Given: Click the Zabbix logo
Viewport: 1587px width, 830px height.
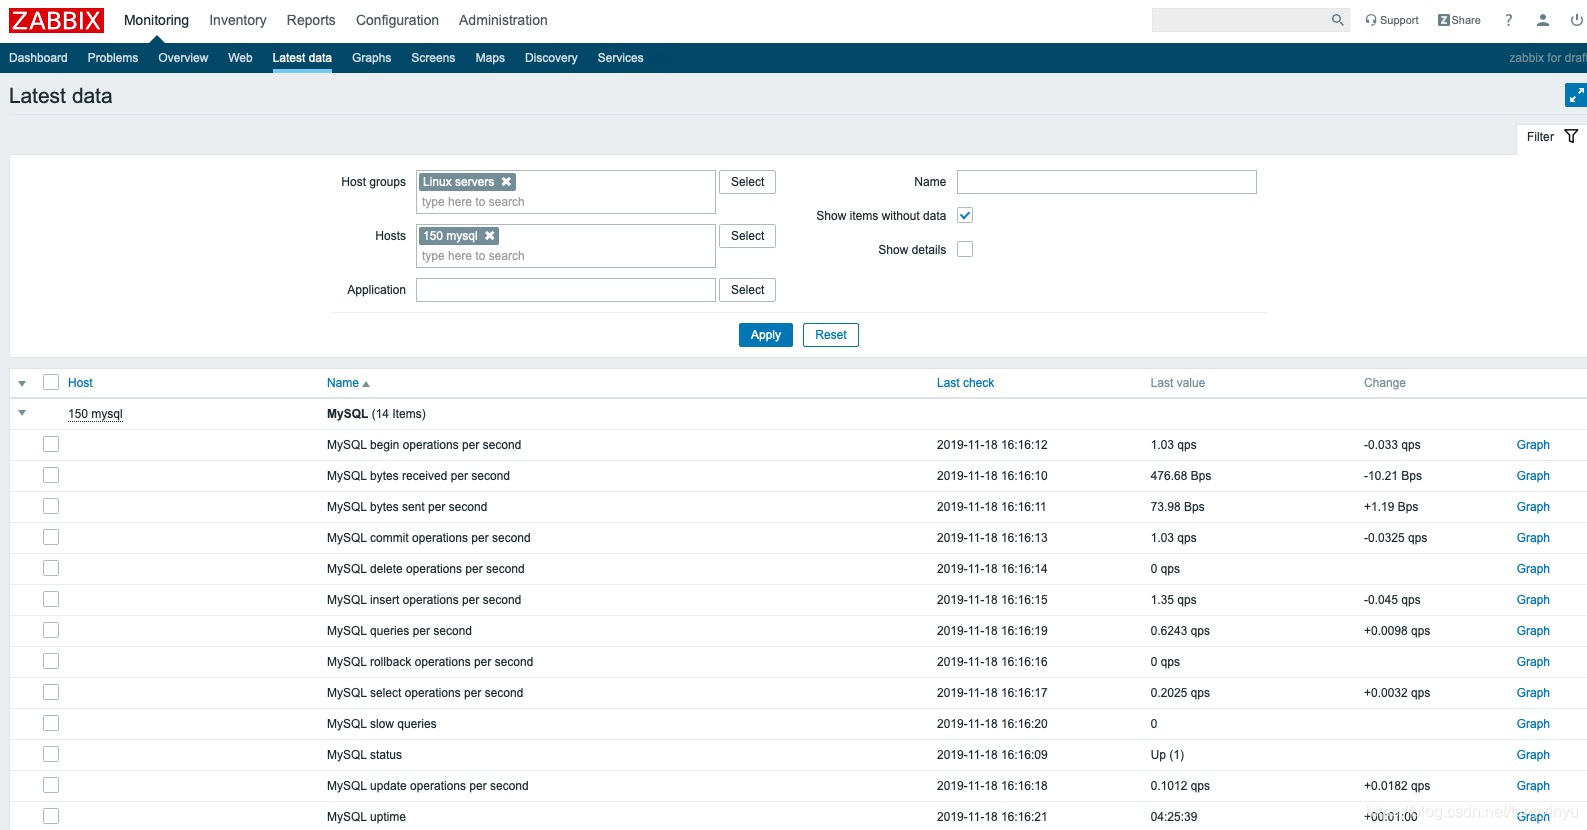Looking at the screenshot, I should pos(57,20).
